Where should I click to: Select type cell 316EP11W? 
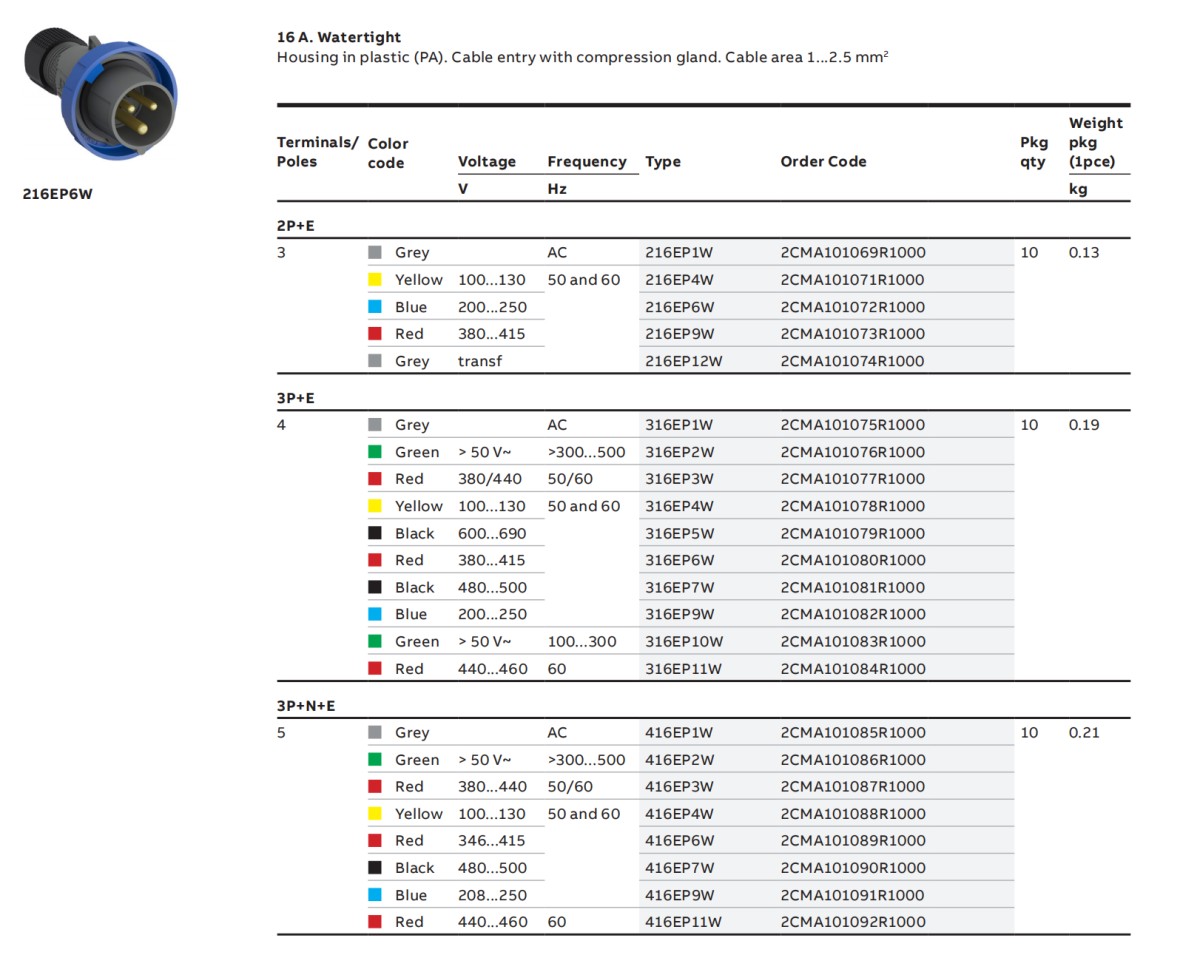(683, 669)
